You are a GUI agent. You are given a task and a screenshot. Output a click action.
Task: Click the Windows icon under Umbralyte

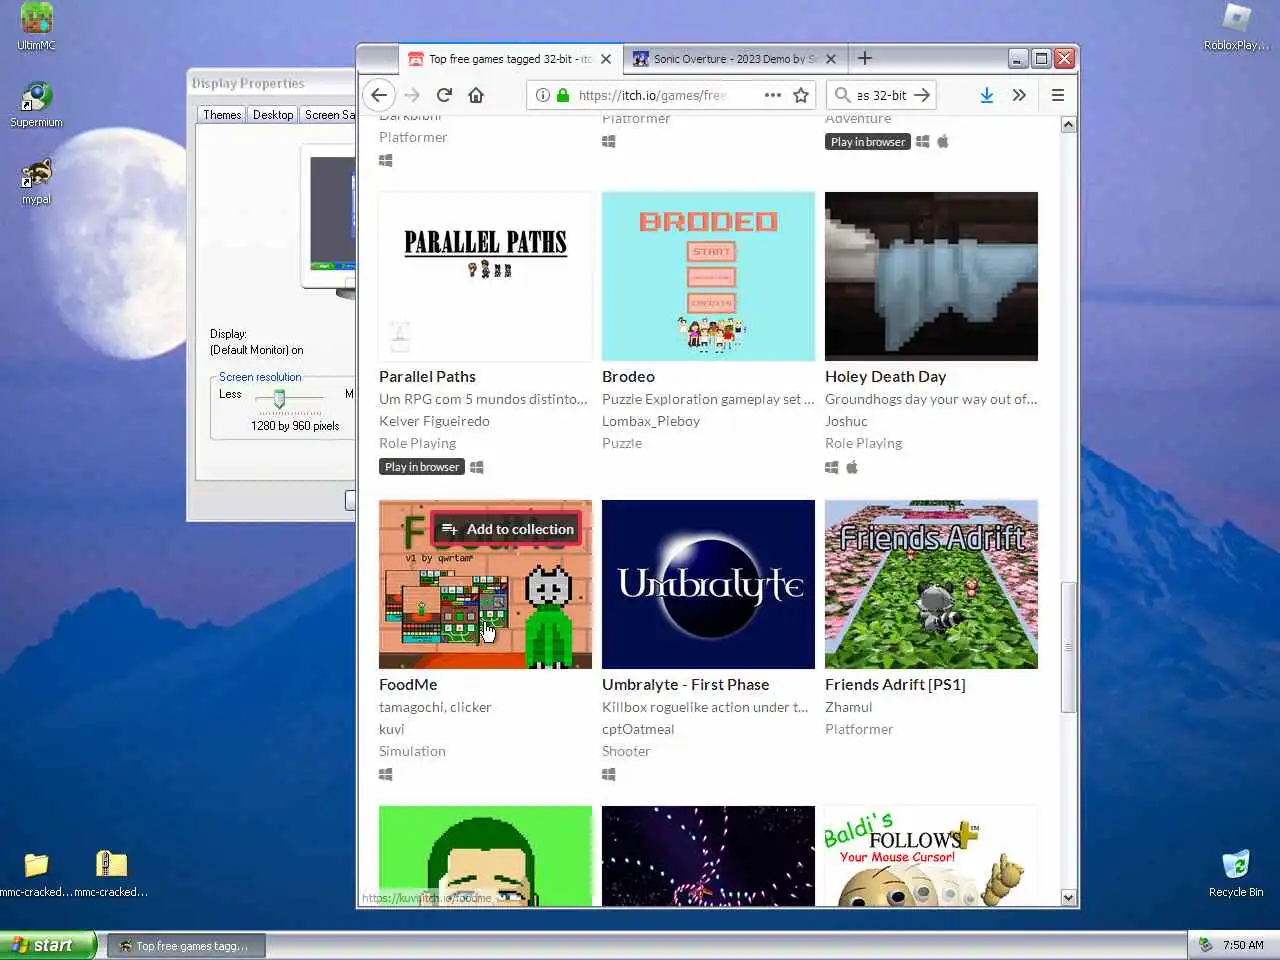pos(609,774)
